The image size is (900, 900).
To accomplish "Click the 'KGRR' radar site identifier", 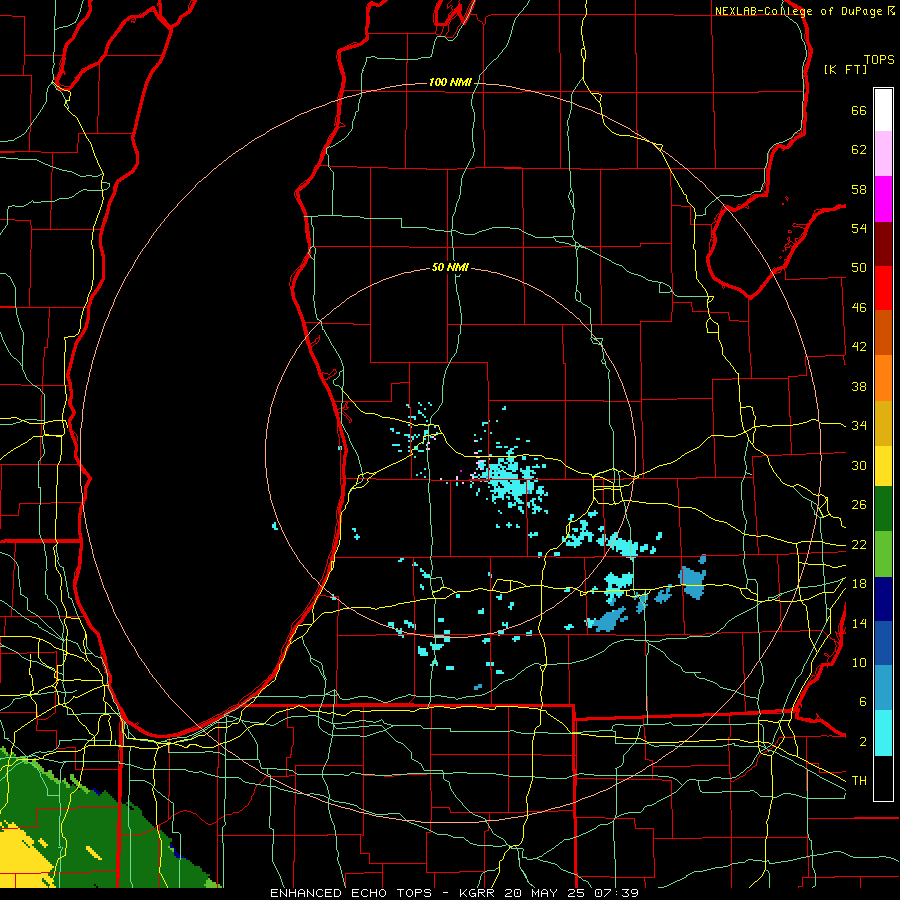I will pyautogui.click(x=476, y=893).
